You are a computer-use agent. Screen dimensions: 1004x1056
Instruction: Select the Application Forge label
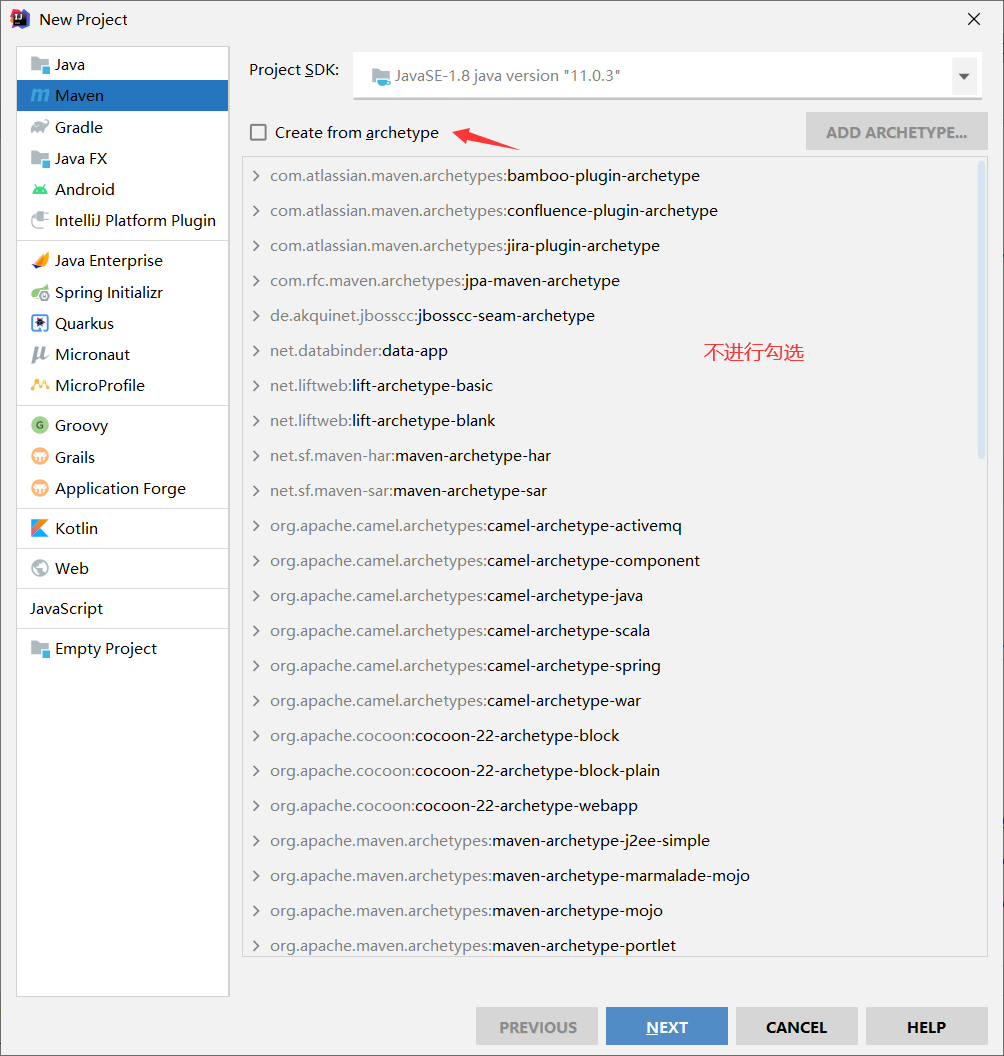point(121,488)
